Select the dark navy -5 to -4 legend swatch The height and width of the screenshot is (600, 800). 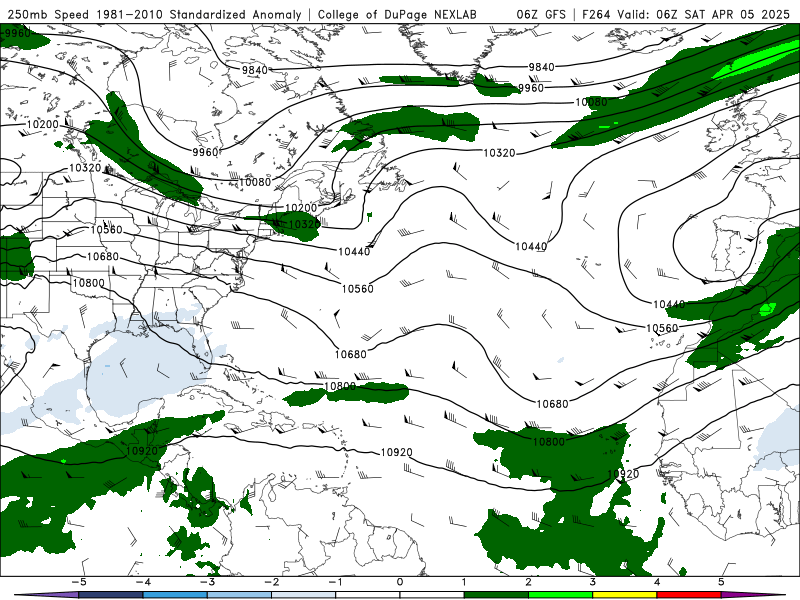tap(111, 595)
